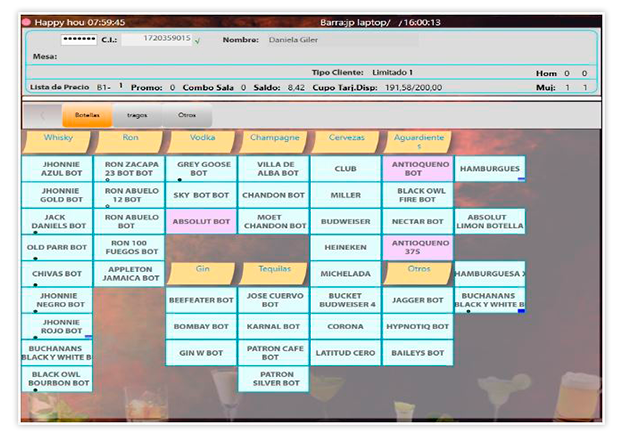Select Grey Goose Bot product
627x442 pixels.
(x=201, y=169)
